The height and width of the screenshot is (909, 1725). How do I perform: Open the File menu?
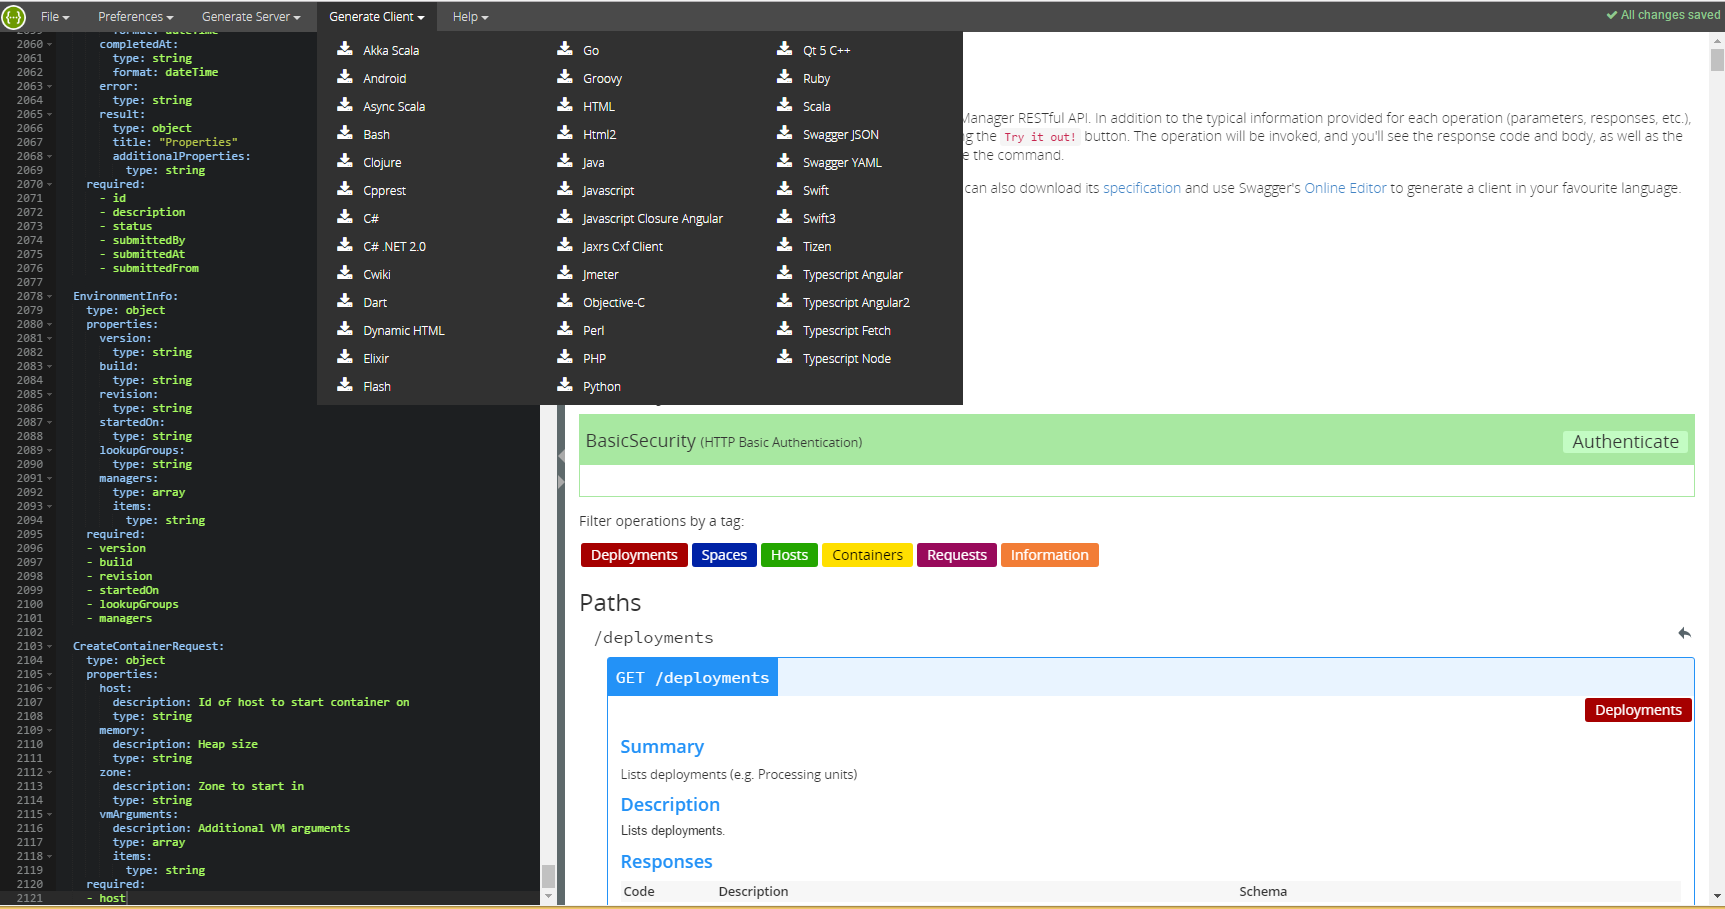tap(55, 17)
